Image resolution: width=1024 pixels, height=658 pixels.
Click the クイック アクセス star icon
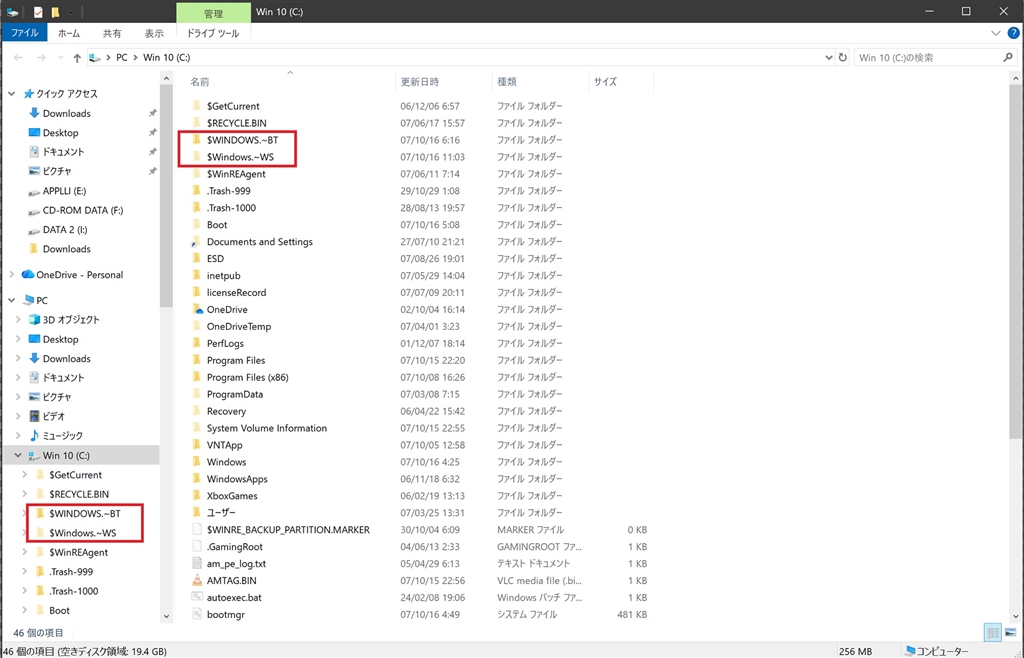pos(28,94)
